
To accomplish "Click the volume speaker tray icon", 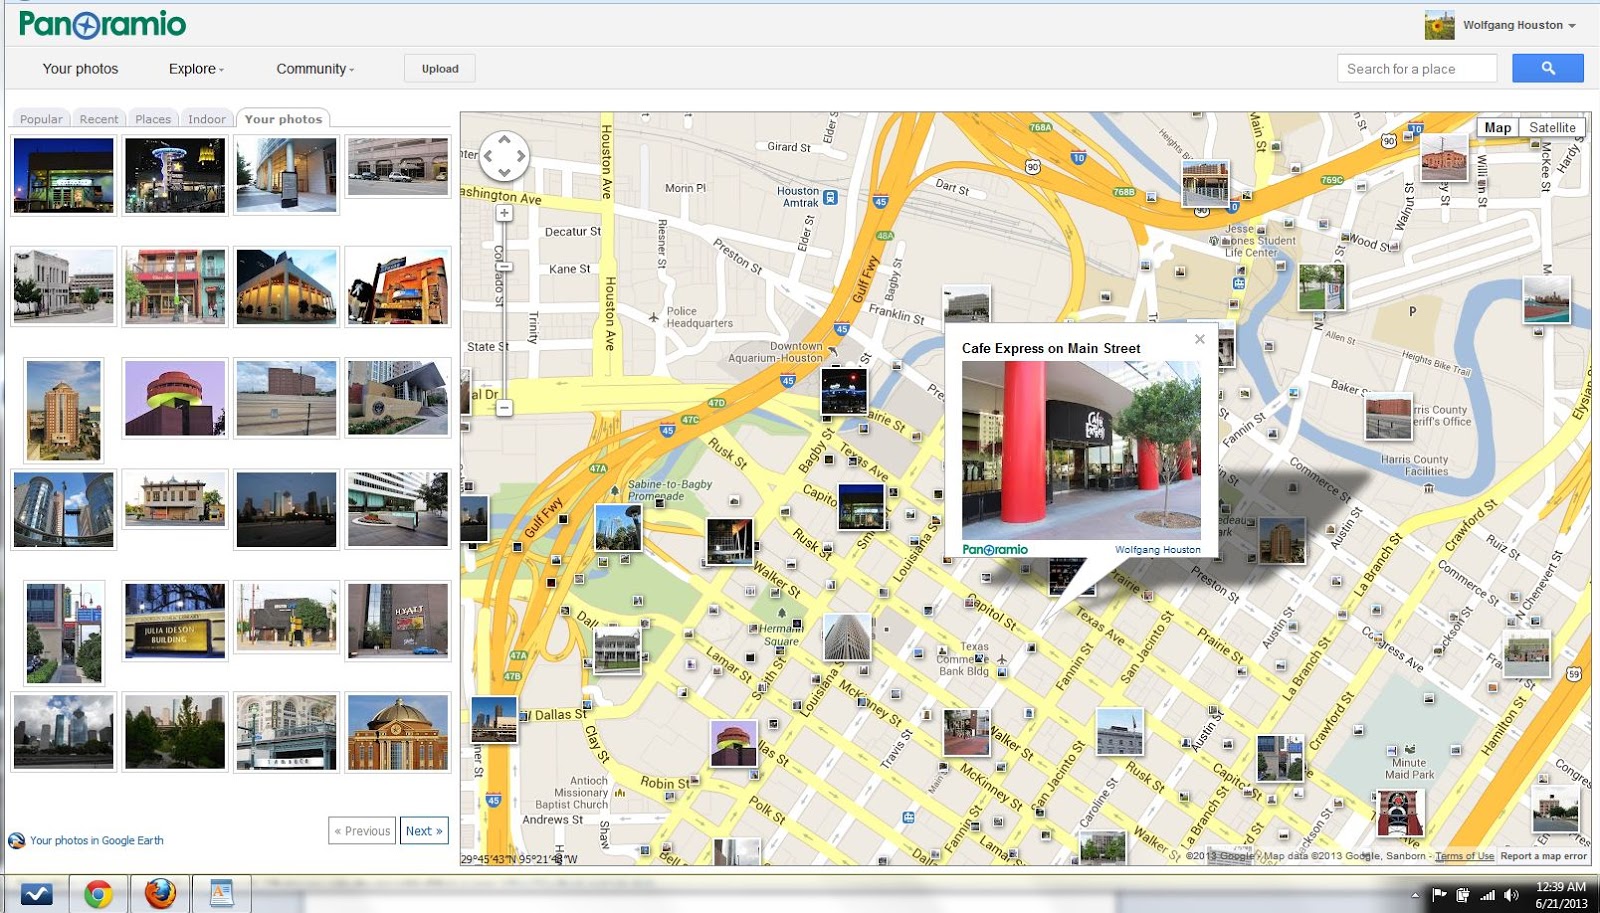I will click(x=1511, y=895).
